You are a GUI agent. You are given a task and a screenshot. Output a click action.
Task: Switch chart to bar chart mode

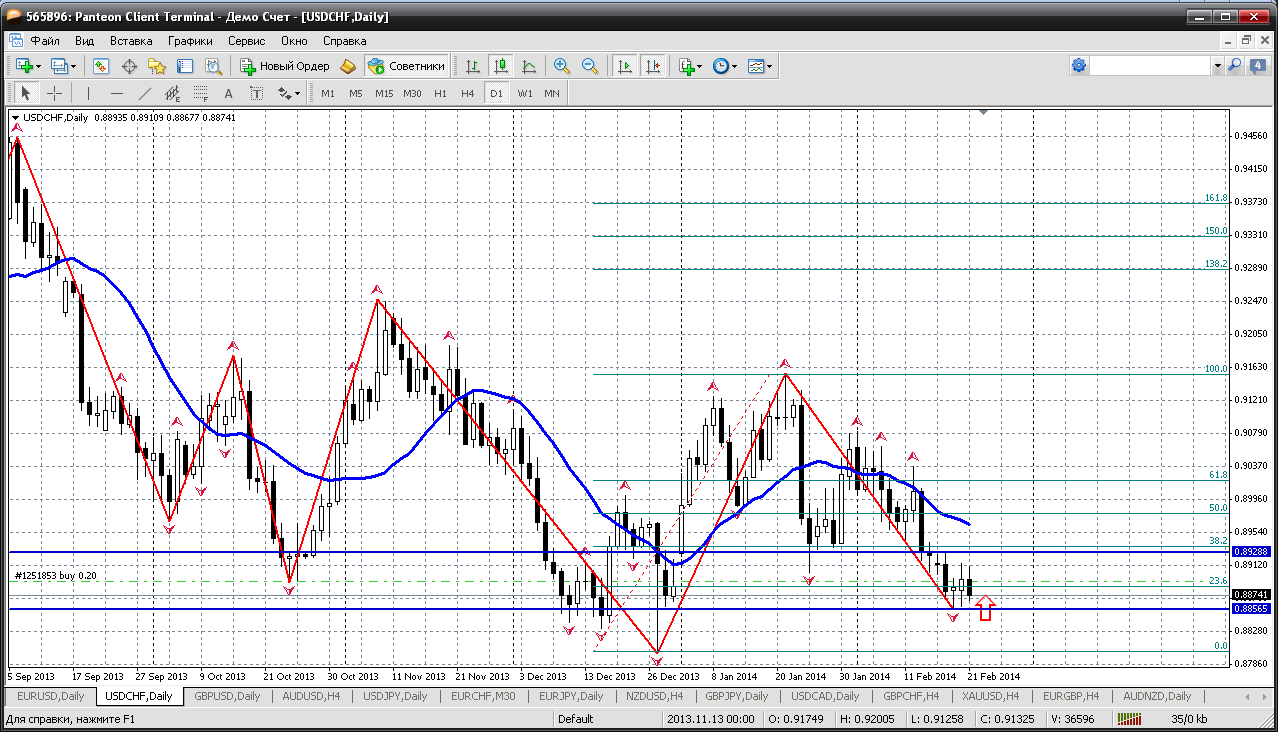click(x=473, y=66)
